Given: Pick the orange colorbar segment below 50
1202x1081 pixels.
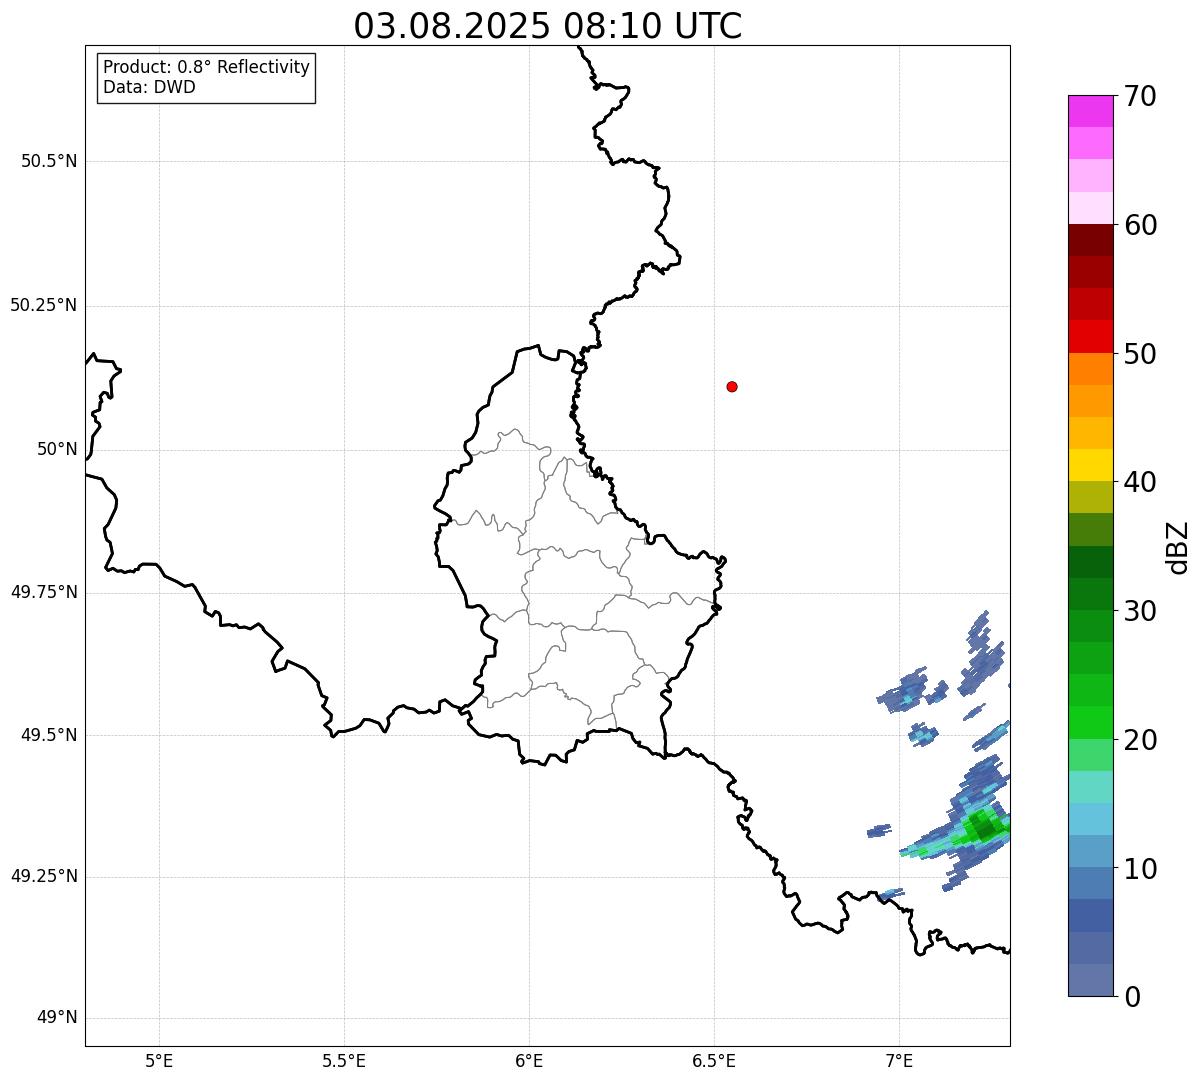Looking at the screenshot, I should [x=1090, y=369].
